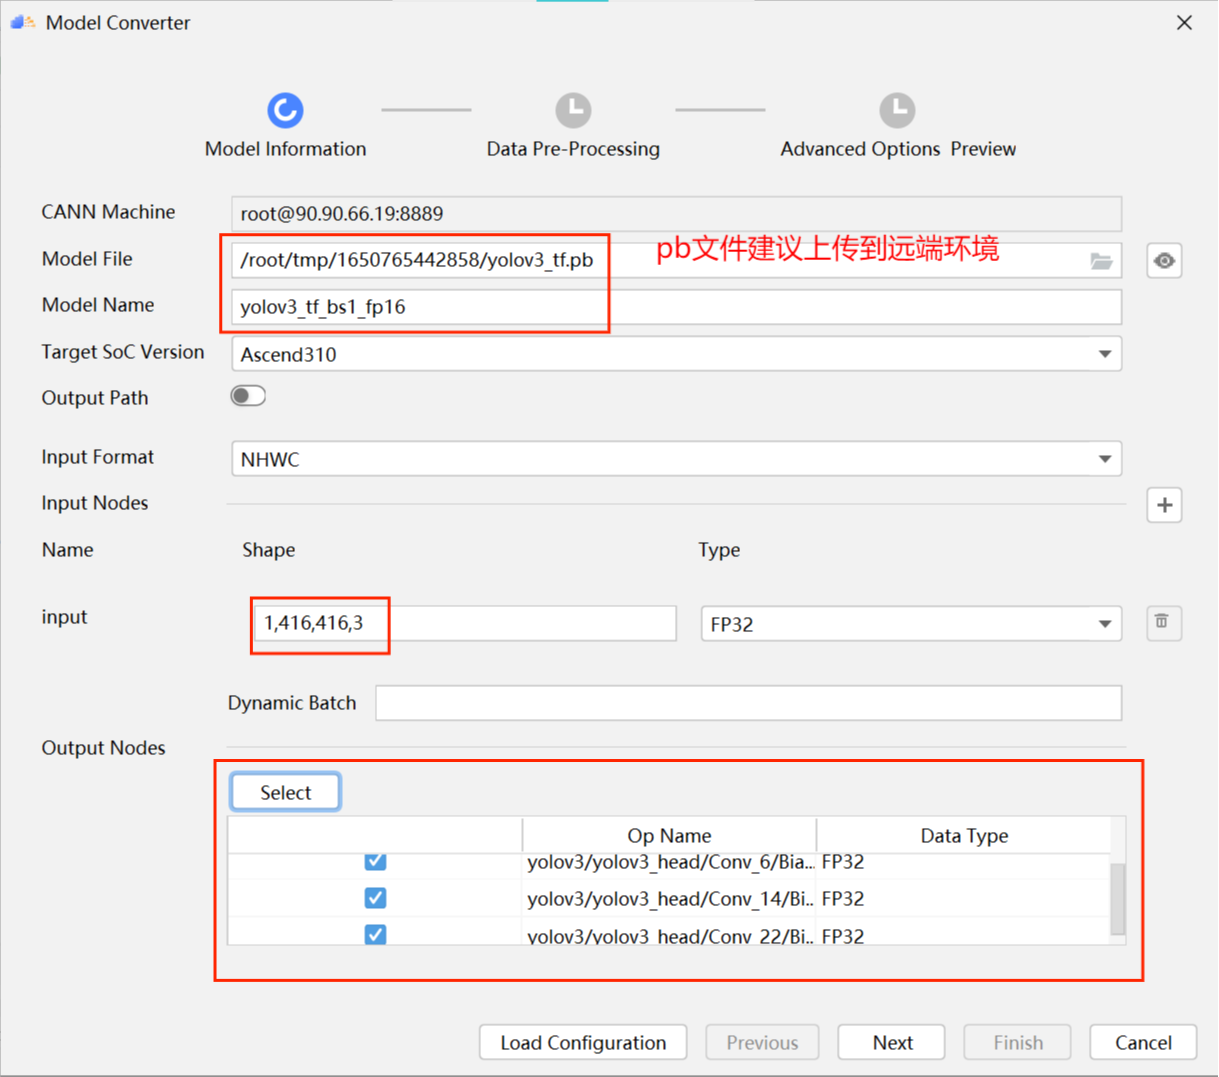
Task: Click the Model Converter application logo
Action: (x=23, y=21)
